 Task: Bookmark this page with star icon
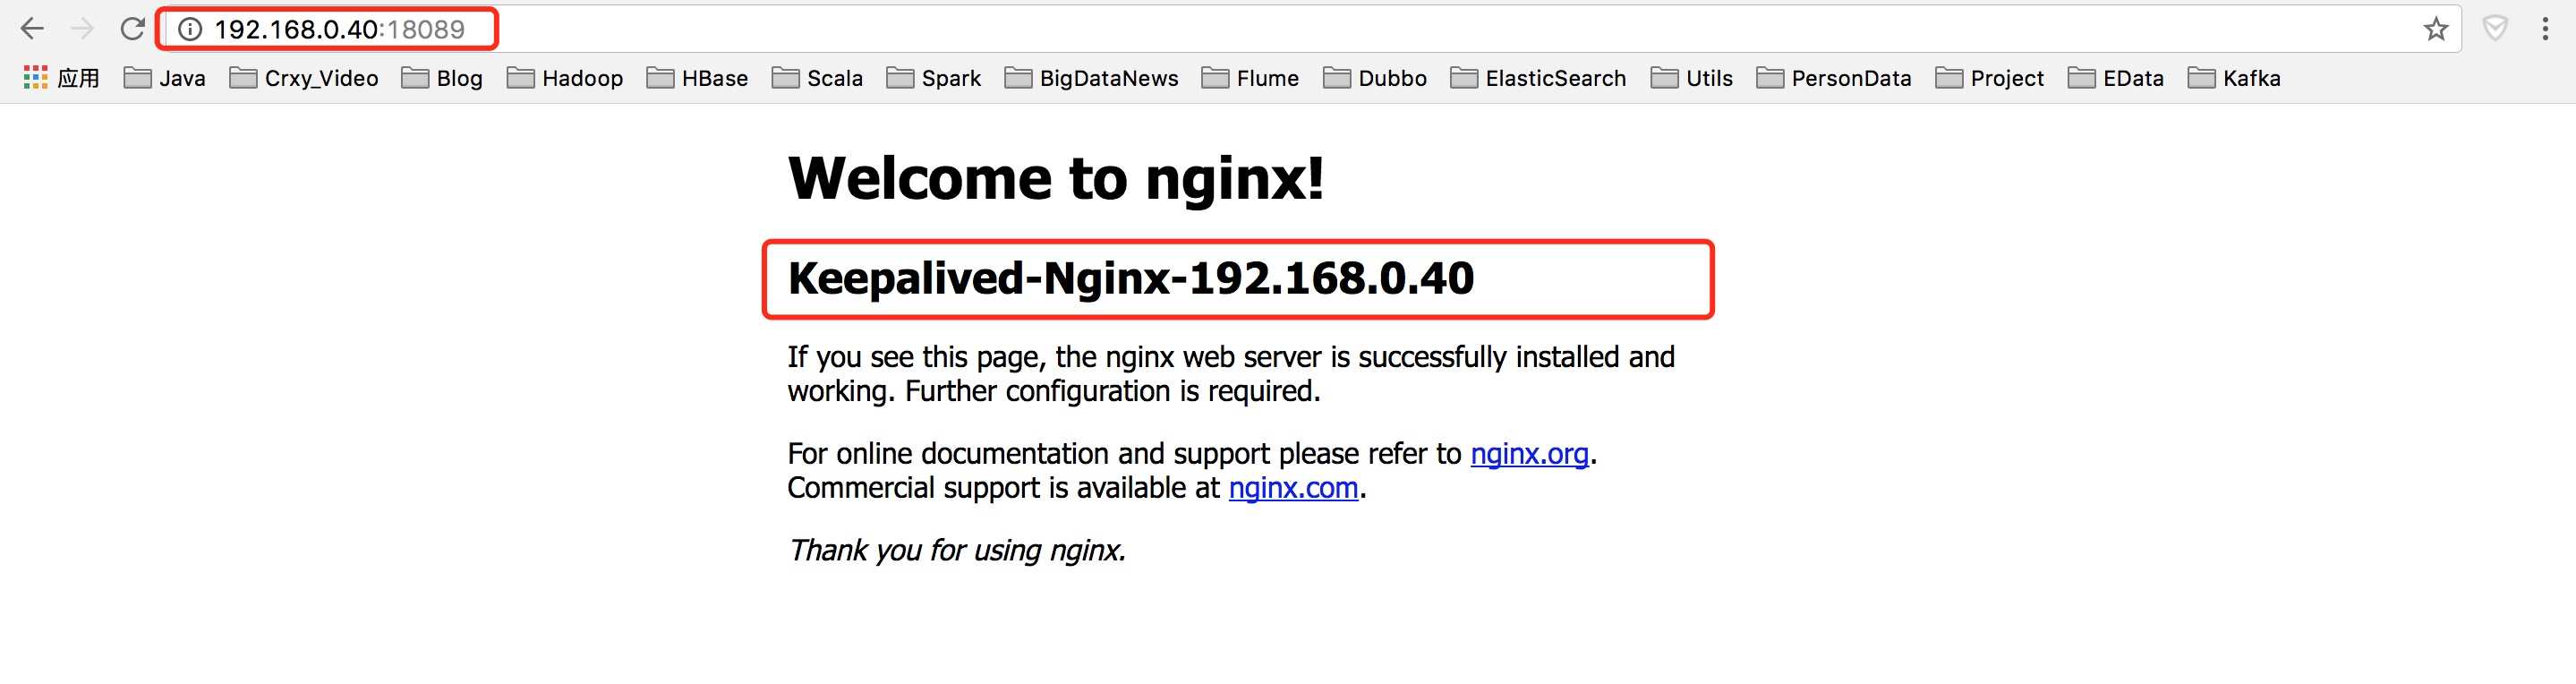[2436, 29]
